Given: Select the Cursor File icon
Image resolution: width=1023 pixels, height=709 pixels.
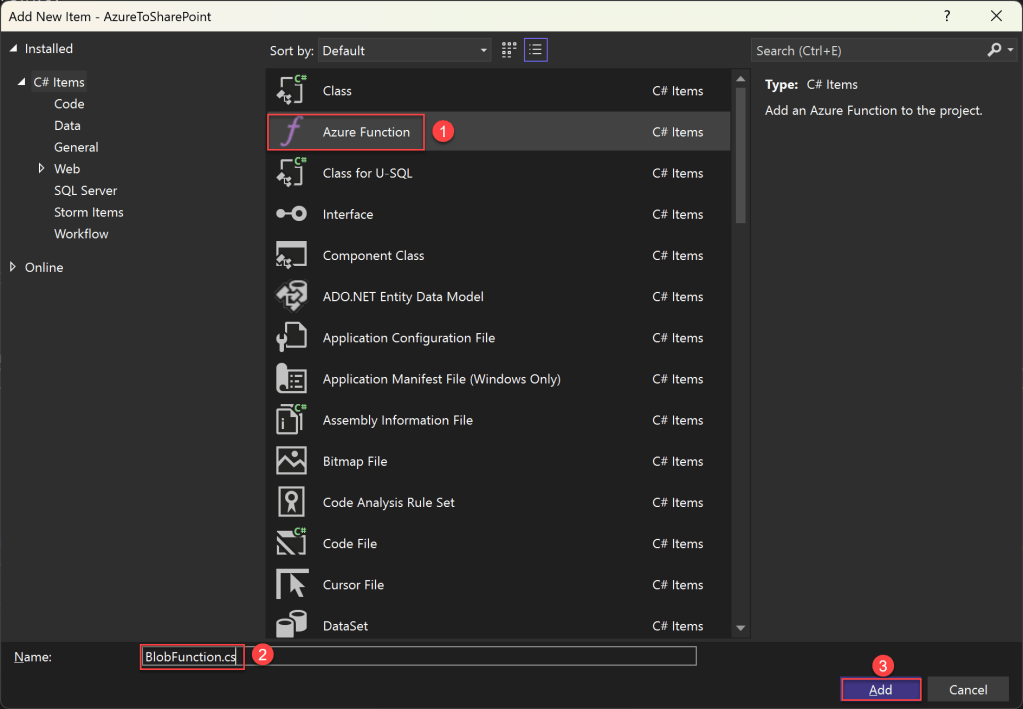Looking at the screenshot, I should (291, 585).
